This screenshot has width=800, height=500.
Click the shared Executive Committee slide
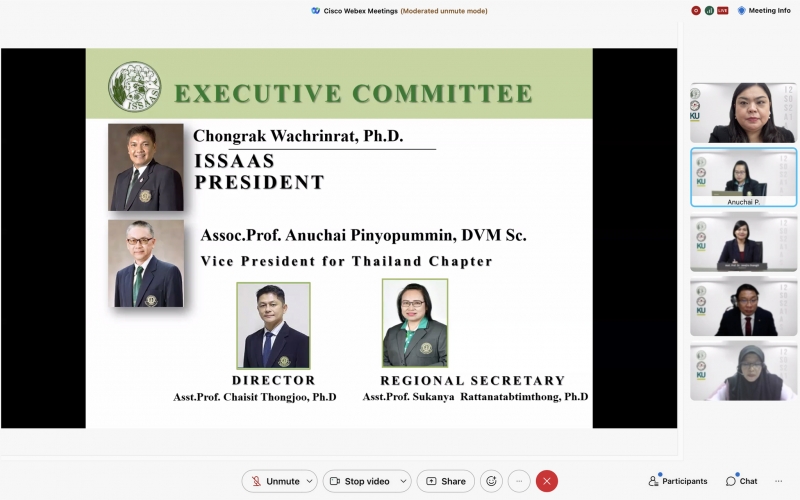(339, 238)
